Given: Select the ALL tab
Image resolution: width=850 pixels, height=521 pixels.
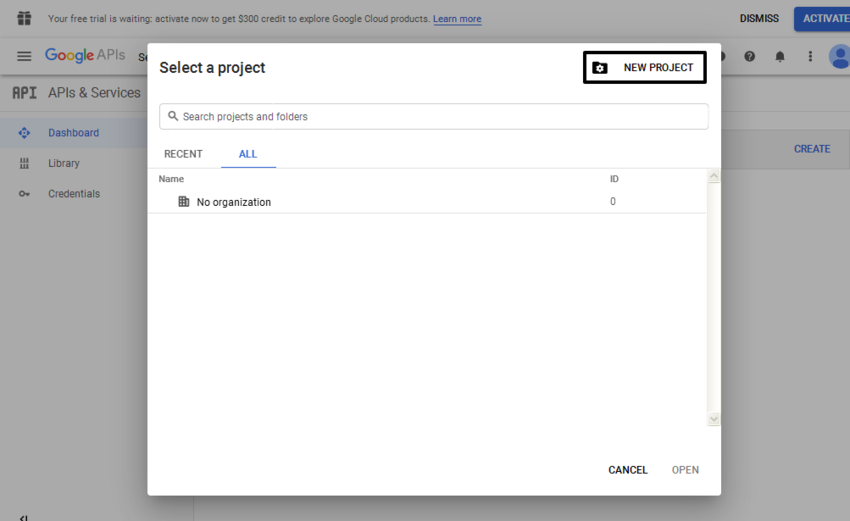Looking at the screenshot, I should tap(248, 154).
